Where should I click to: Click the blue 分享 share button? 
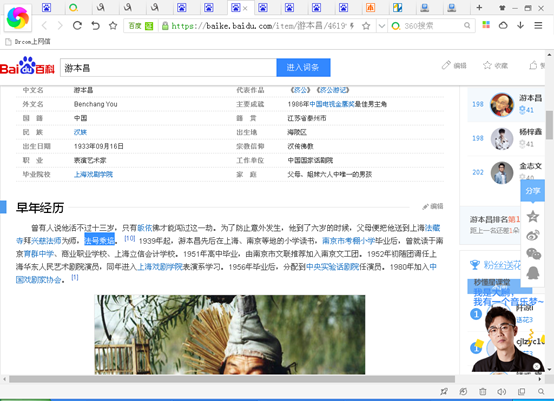click(x=532, y=191)
